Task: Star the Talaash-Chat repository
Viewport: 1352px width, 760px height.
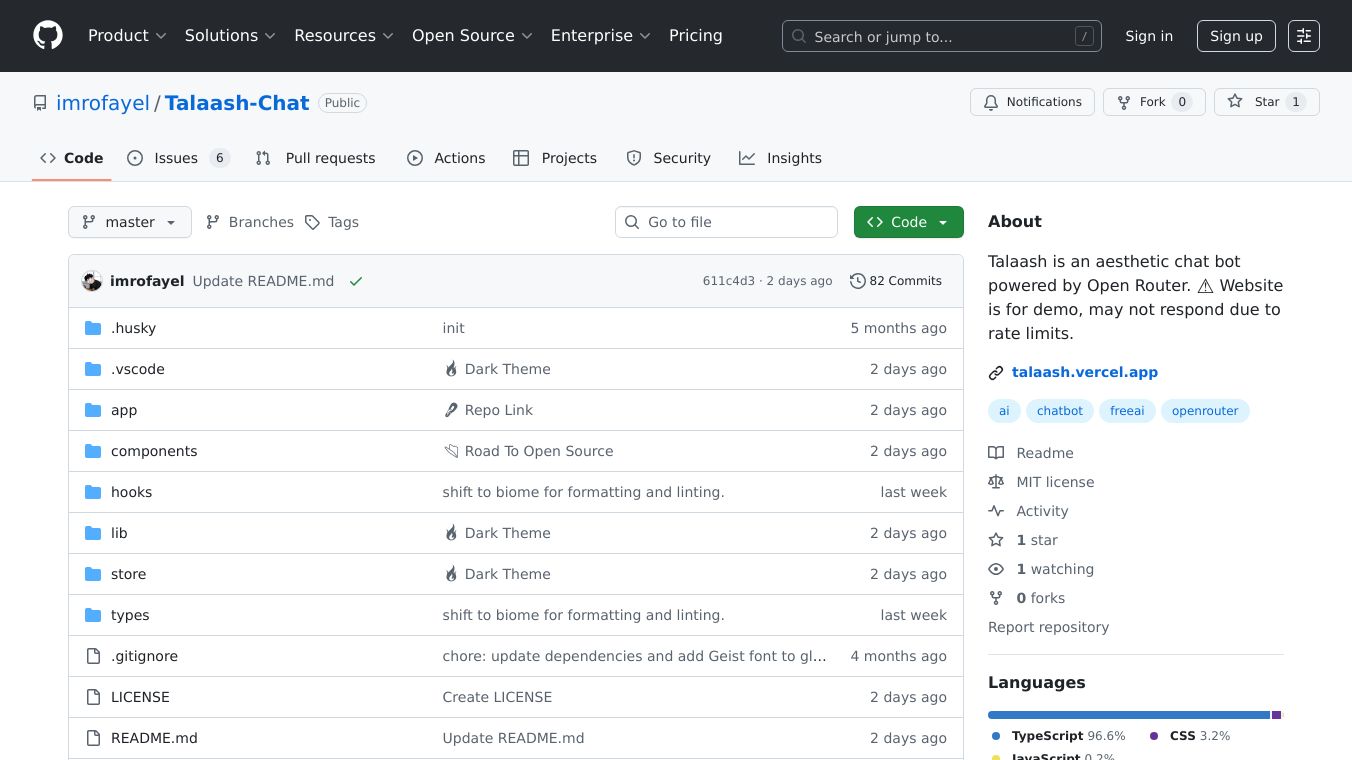Action: coord(1266,102)
